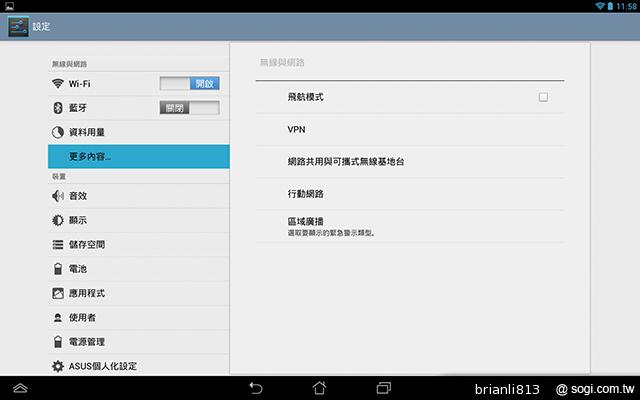Open the VPN settings row
Viewport: 640px width, 400px height.
[x=410, y=129]
